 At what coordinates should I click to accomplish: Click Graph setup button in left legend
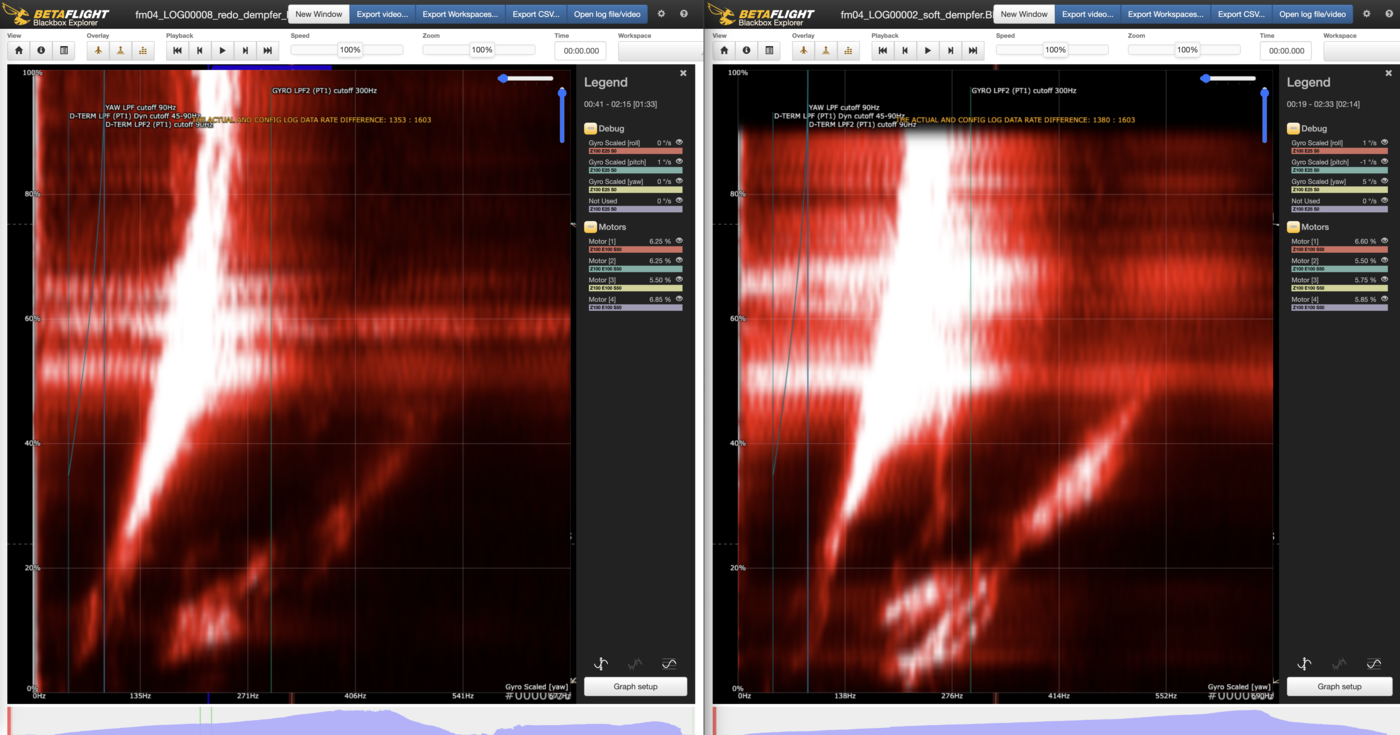point(635,687)
